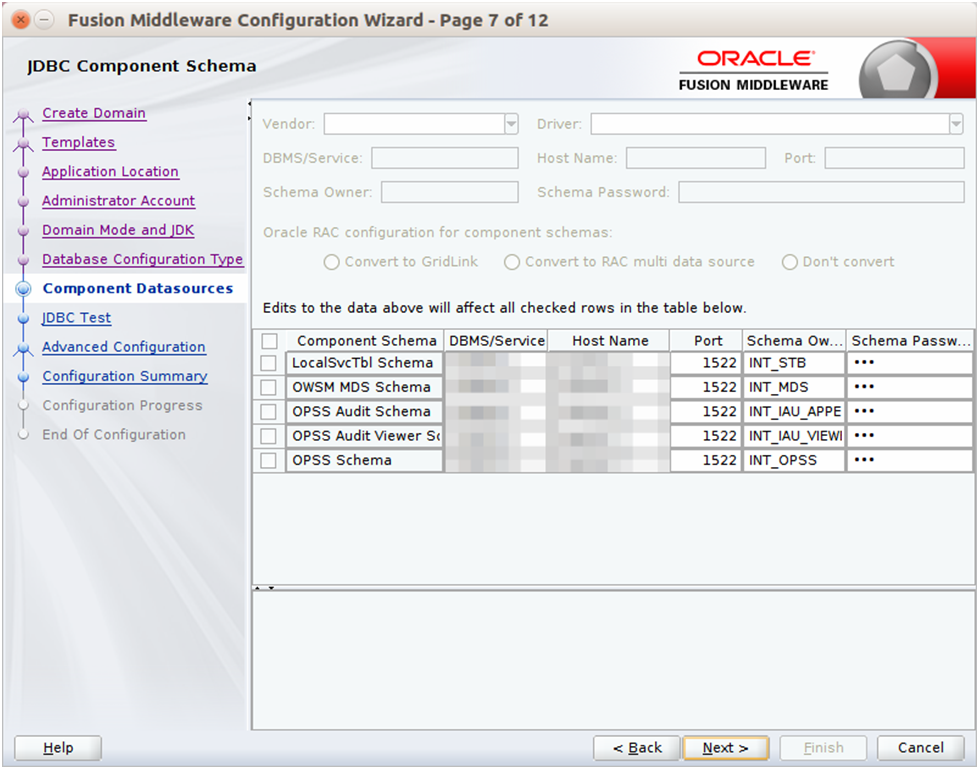Open the Driver dropdown arrow
The image size is (979, 769).
[x=957, y=124]
